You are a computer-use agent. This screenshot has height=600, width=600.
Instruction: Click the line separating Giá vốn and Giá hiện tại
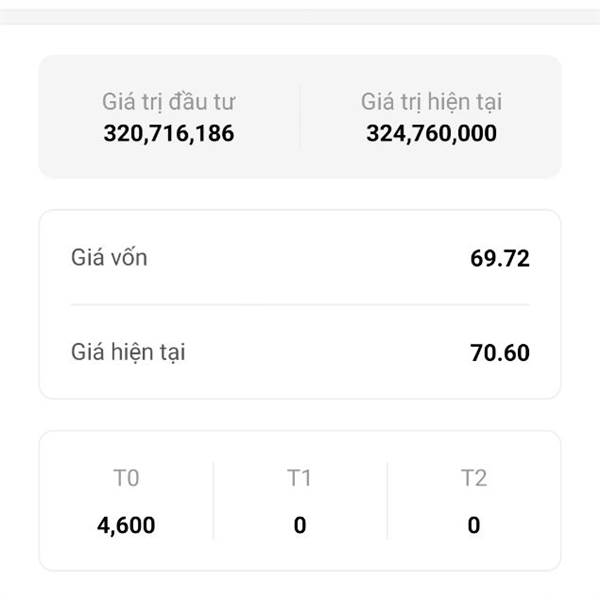(x=300, y=305)
